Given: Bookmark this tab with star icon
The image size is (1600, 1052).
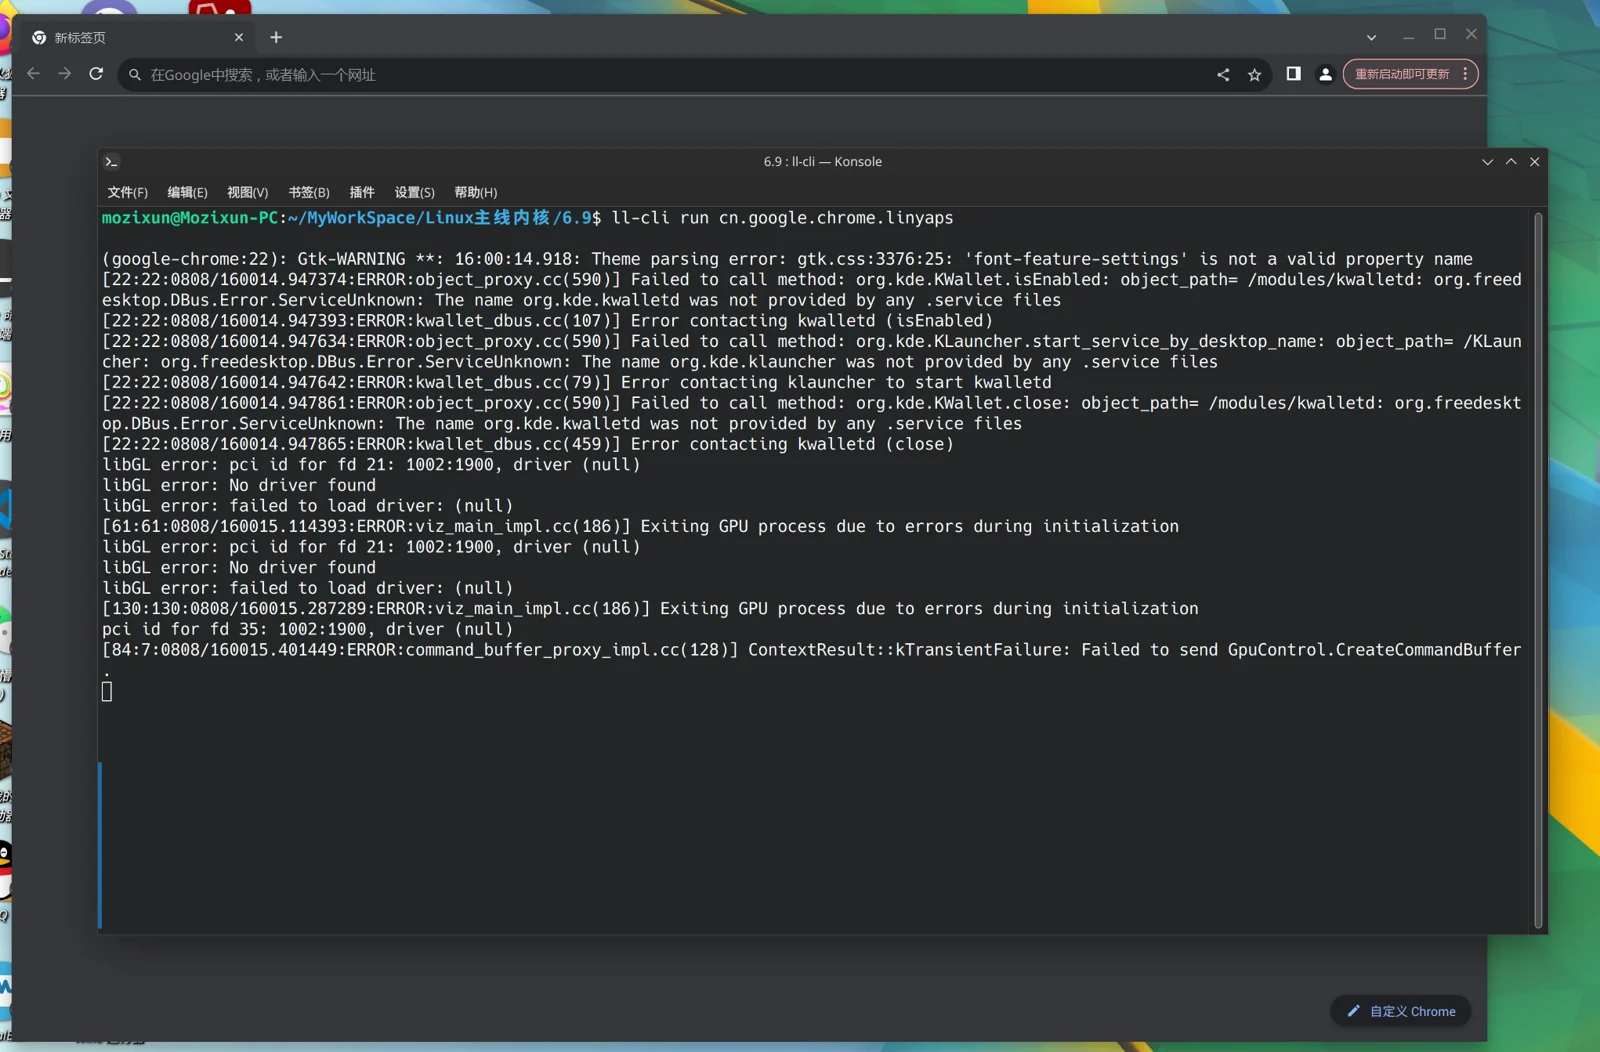Looking at the screenshot, I should [1254, 75].
